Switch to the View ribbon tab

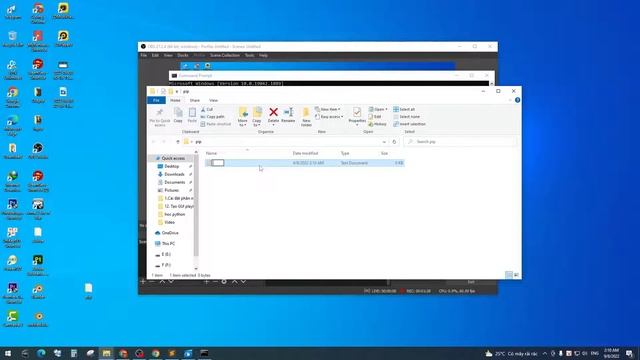coord(213,100)
